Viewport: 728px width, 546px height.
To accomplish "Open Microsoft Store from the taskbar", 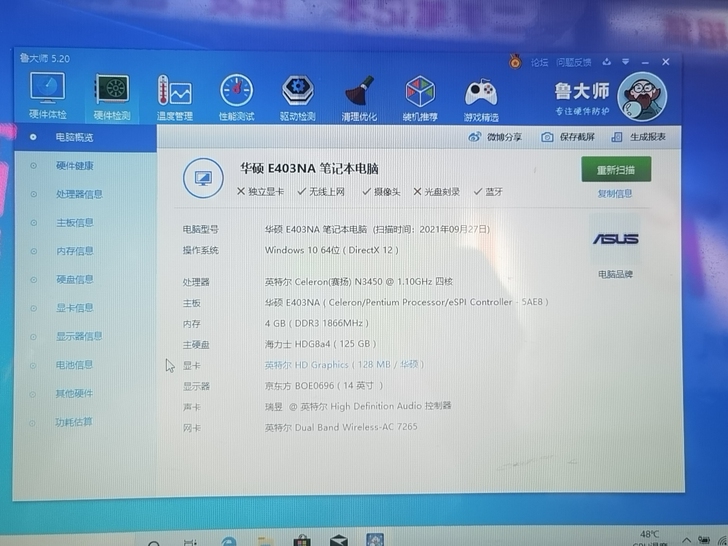I will pos(302,541).
